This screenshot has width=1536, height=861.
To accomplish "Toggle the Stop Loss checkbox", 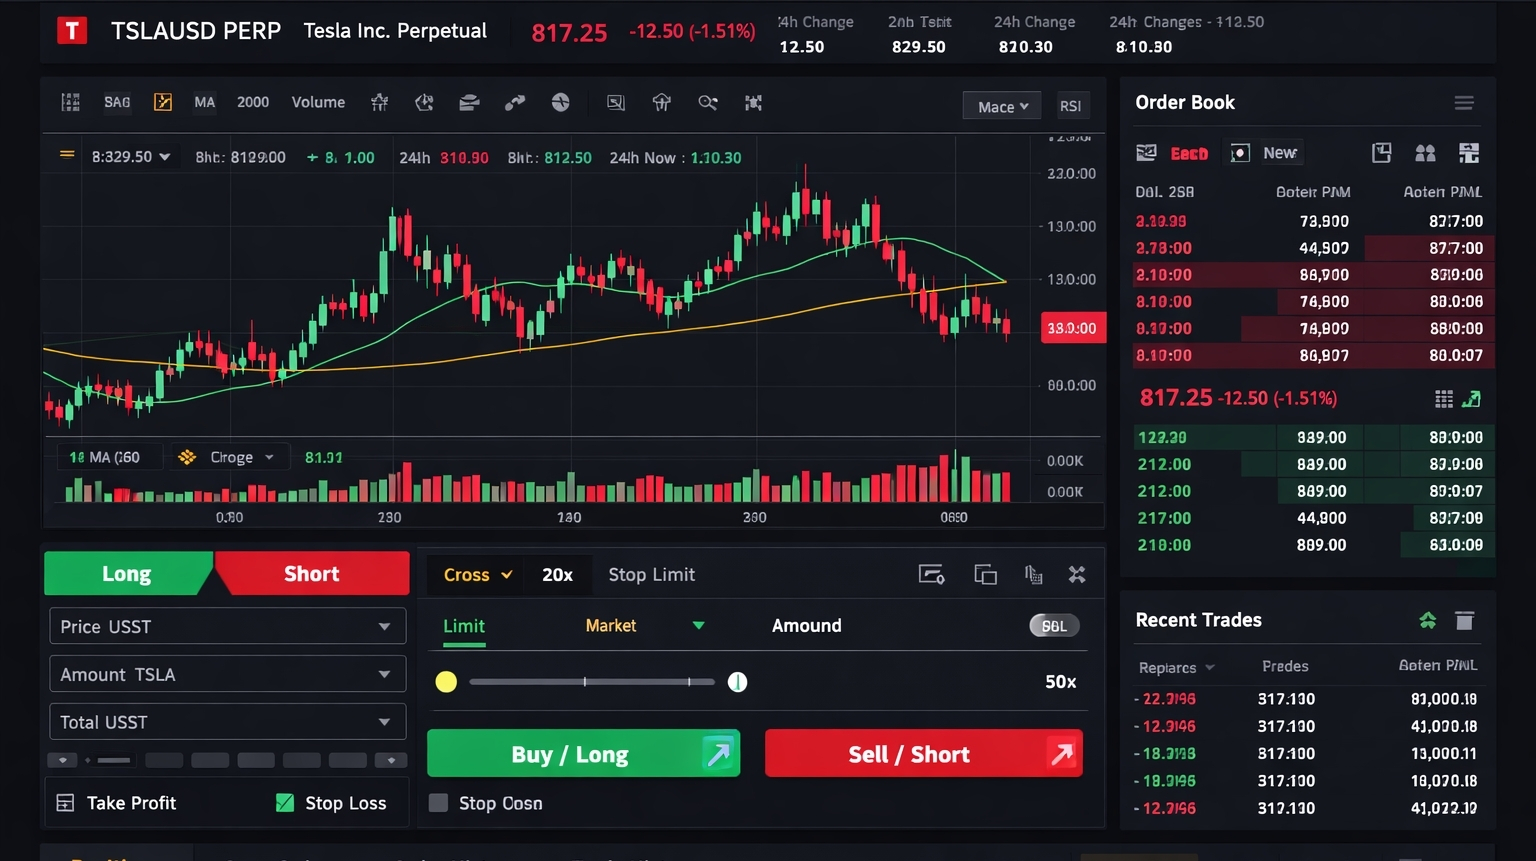I will click(285, 803).
